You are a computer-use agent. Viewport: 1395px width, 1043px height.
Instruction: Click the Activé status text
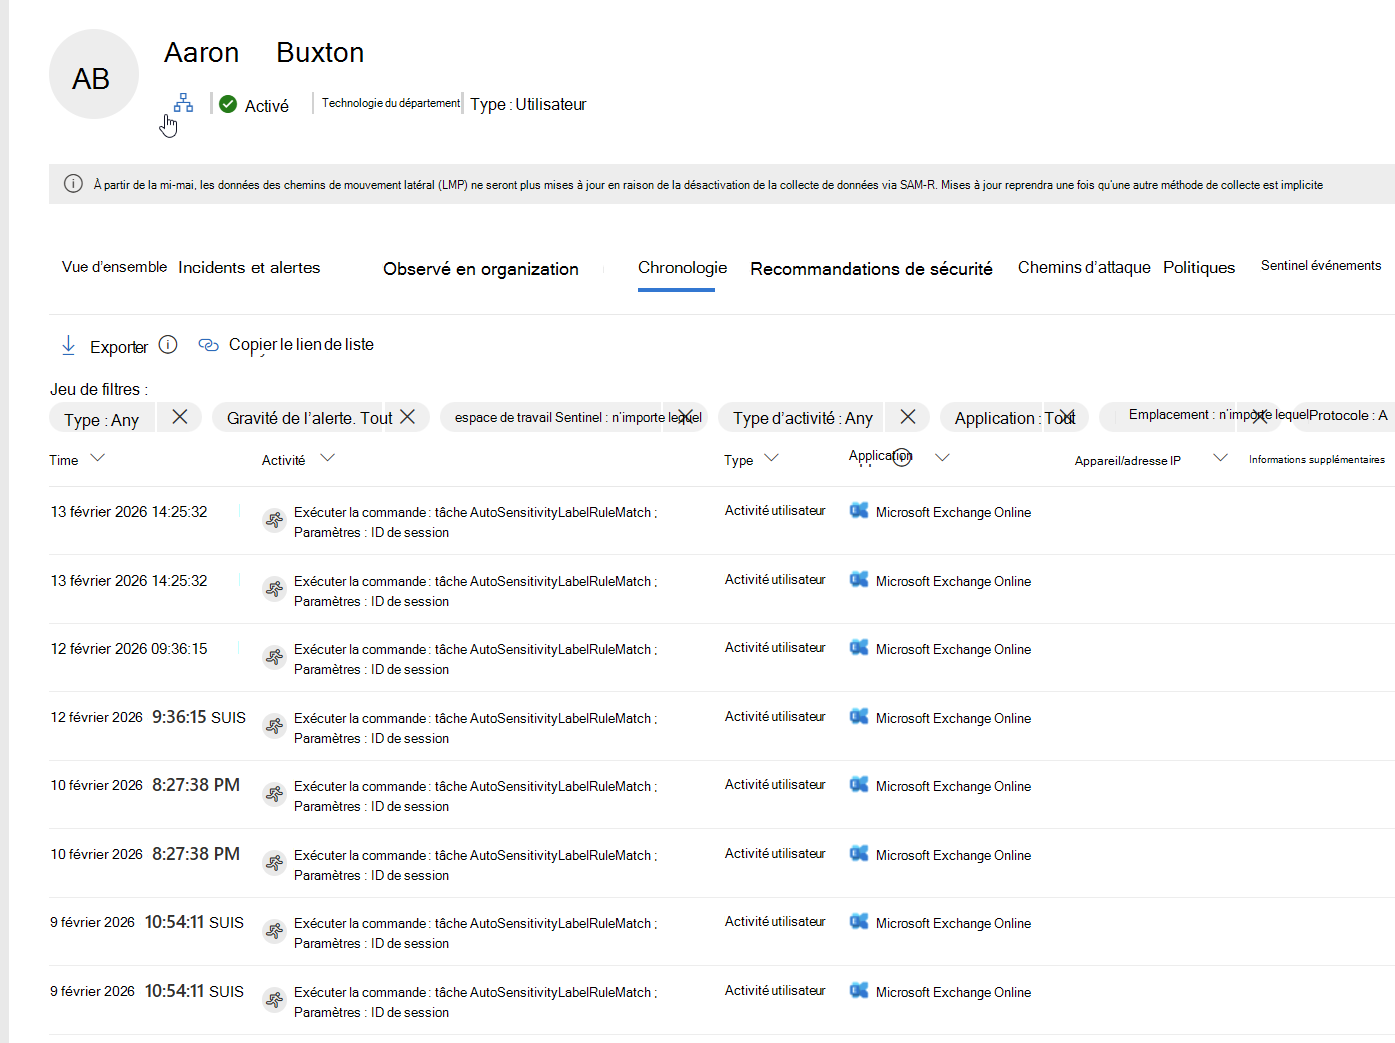coord(267,106)
